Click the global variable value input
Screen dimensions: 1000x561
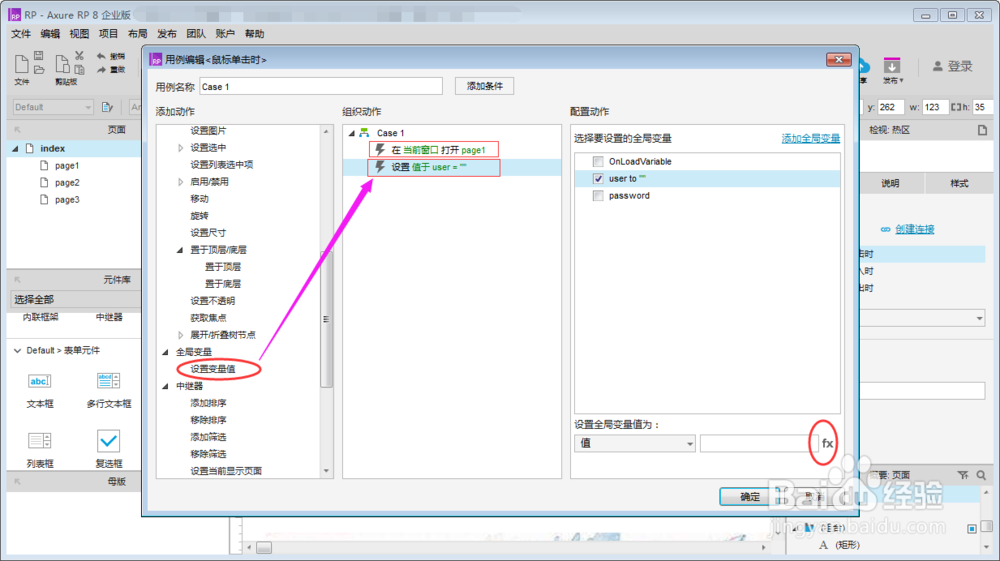pyautogui.click(x=758, y=443)
